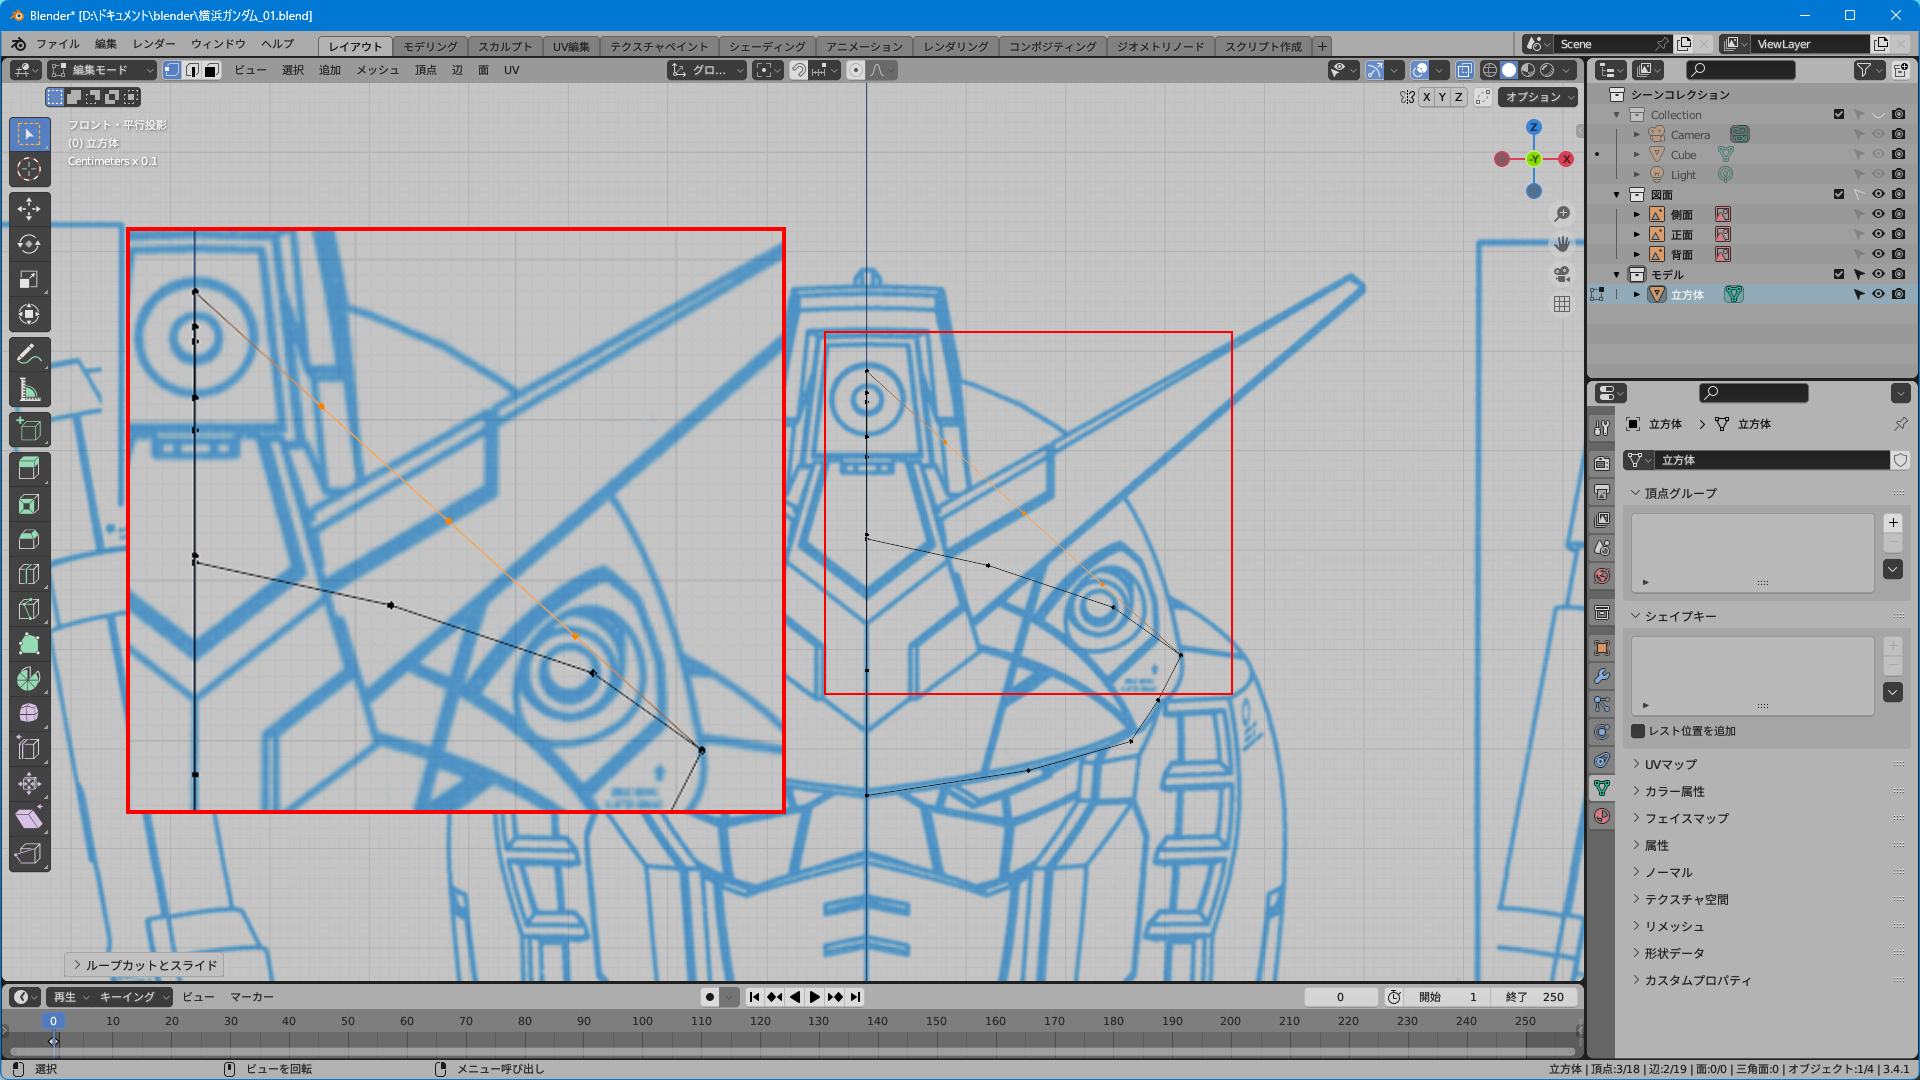Click frame 100 on the timeline
1920x1080 pixels.
[x=642, y=1021]
